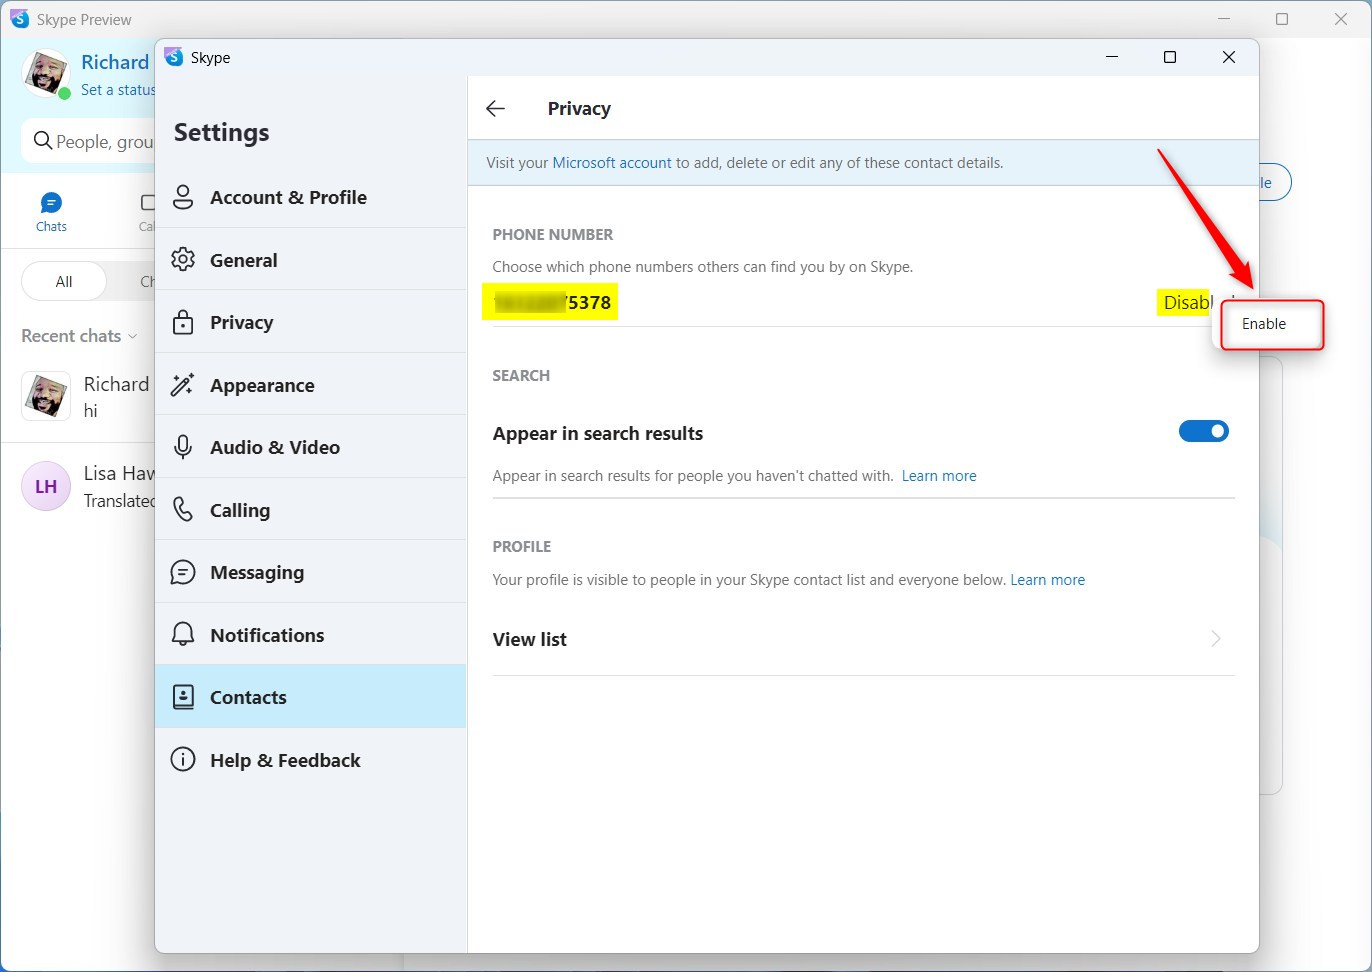Turn off Appear in search results toggle

[1203, 431]
